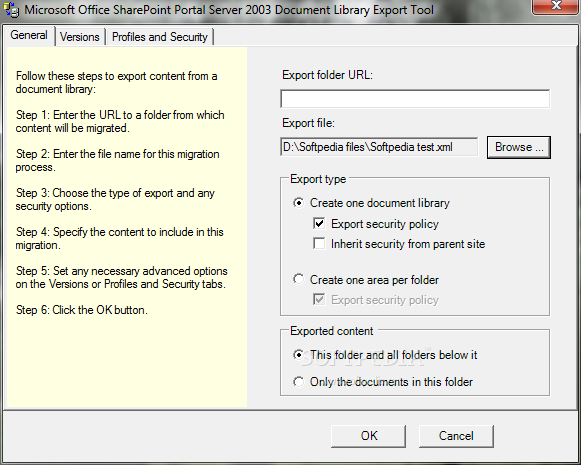Click the Browse... button

coord(519,147)
